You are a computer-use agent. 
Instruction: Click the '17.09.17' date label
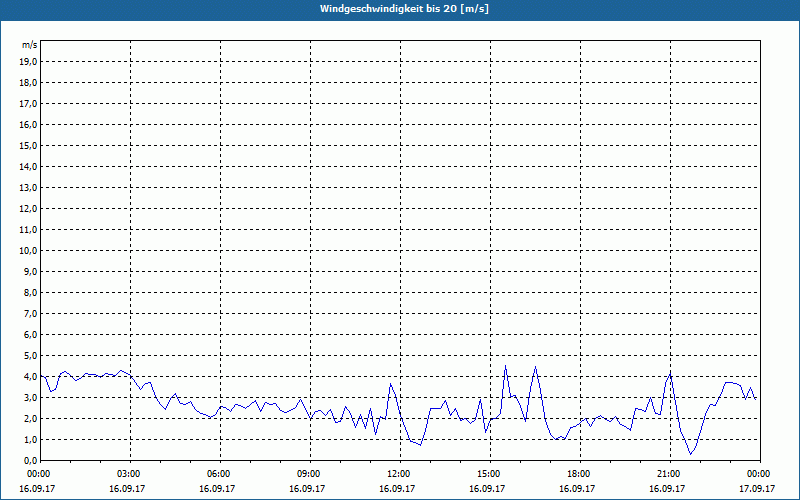coord(757,488)
